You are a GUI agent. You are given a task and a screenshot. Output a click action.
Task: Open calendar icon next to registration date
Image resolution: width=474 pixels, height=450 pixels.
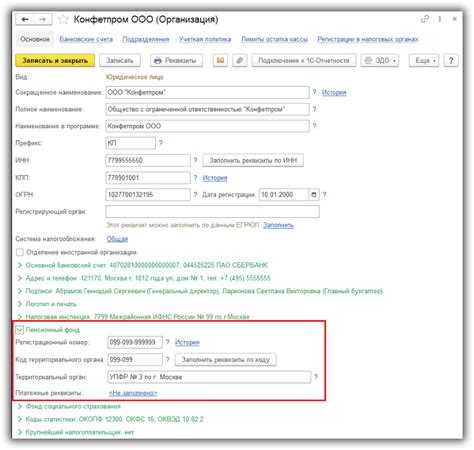[314, 195]
